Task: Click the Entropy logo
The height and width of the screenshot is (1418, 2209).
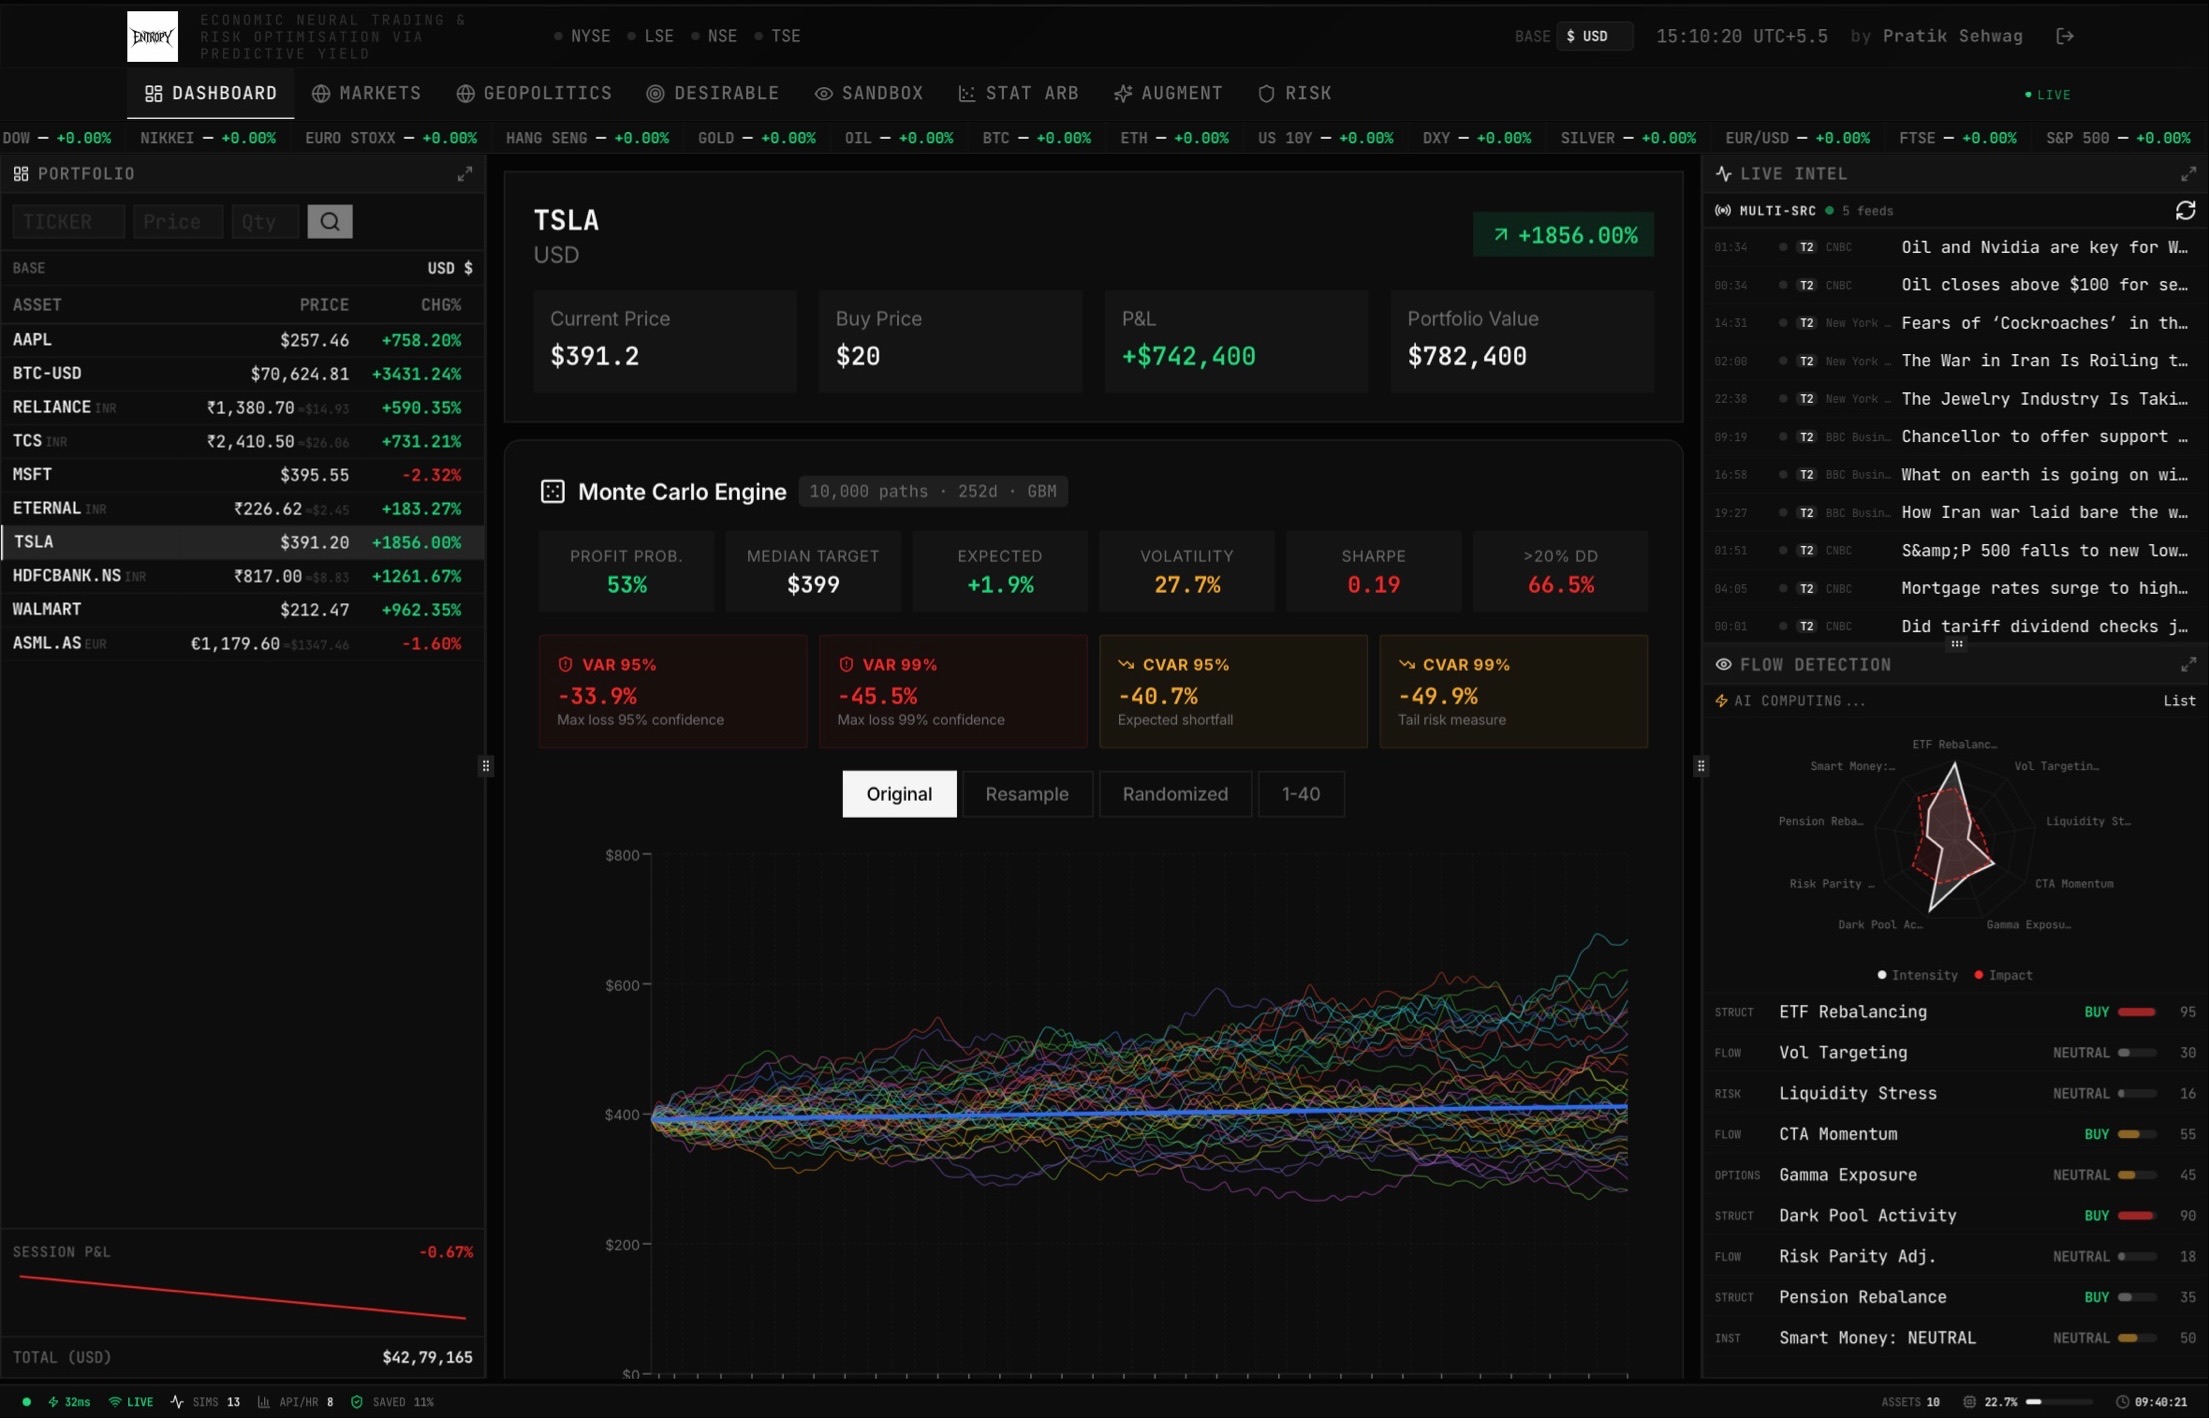Action: click(x=152, y=37)
